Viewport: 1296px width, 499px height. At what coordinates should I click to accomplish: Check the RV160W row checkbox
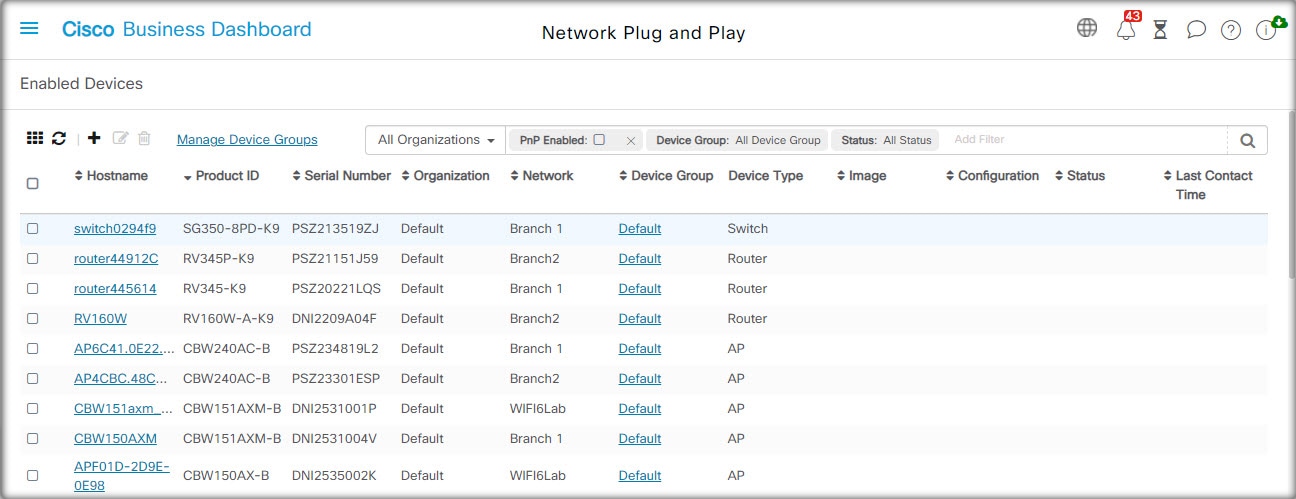33,318
